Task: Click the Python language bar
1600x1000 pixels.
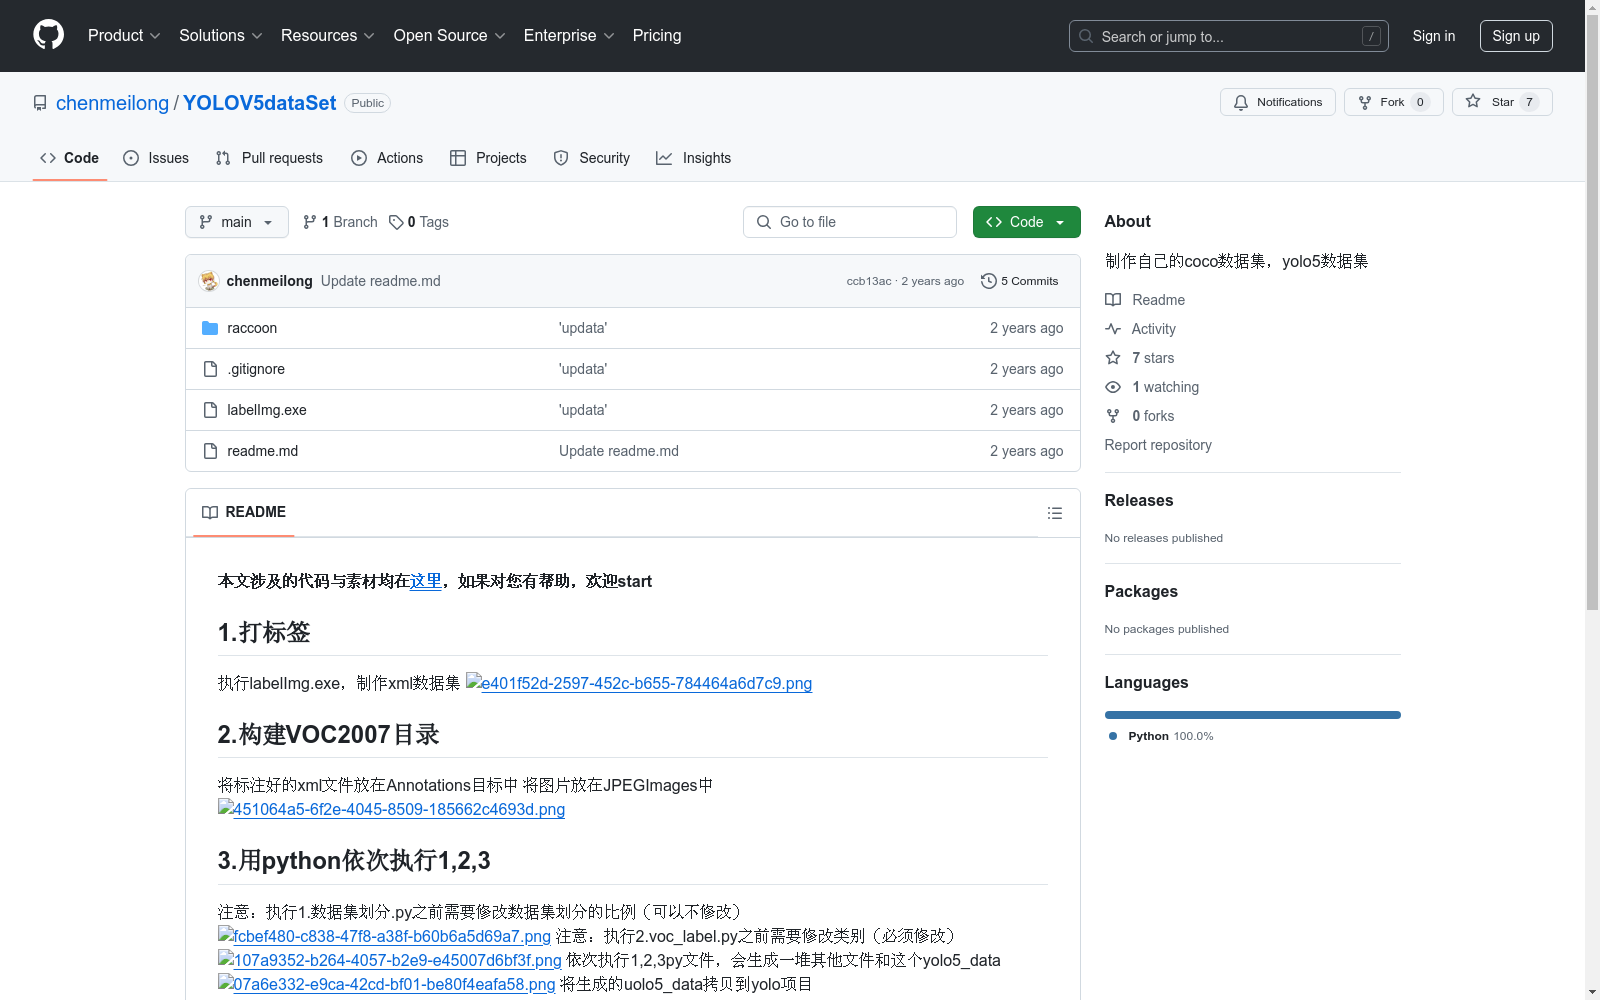Action: (x=1253, y=715)
